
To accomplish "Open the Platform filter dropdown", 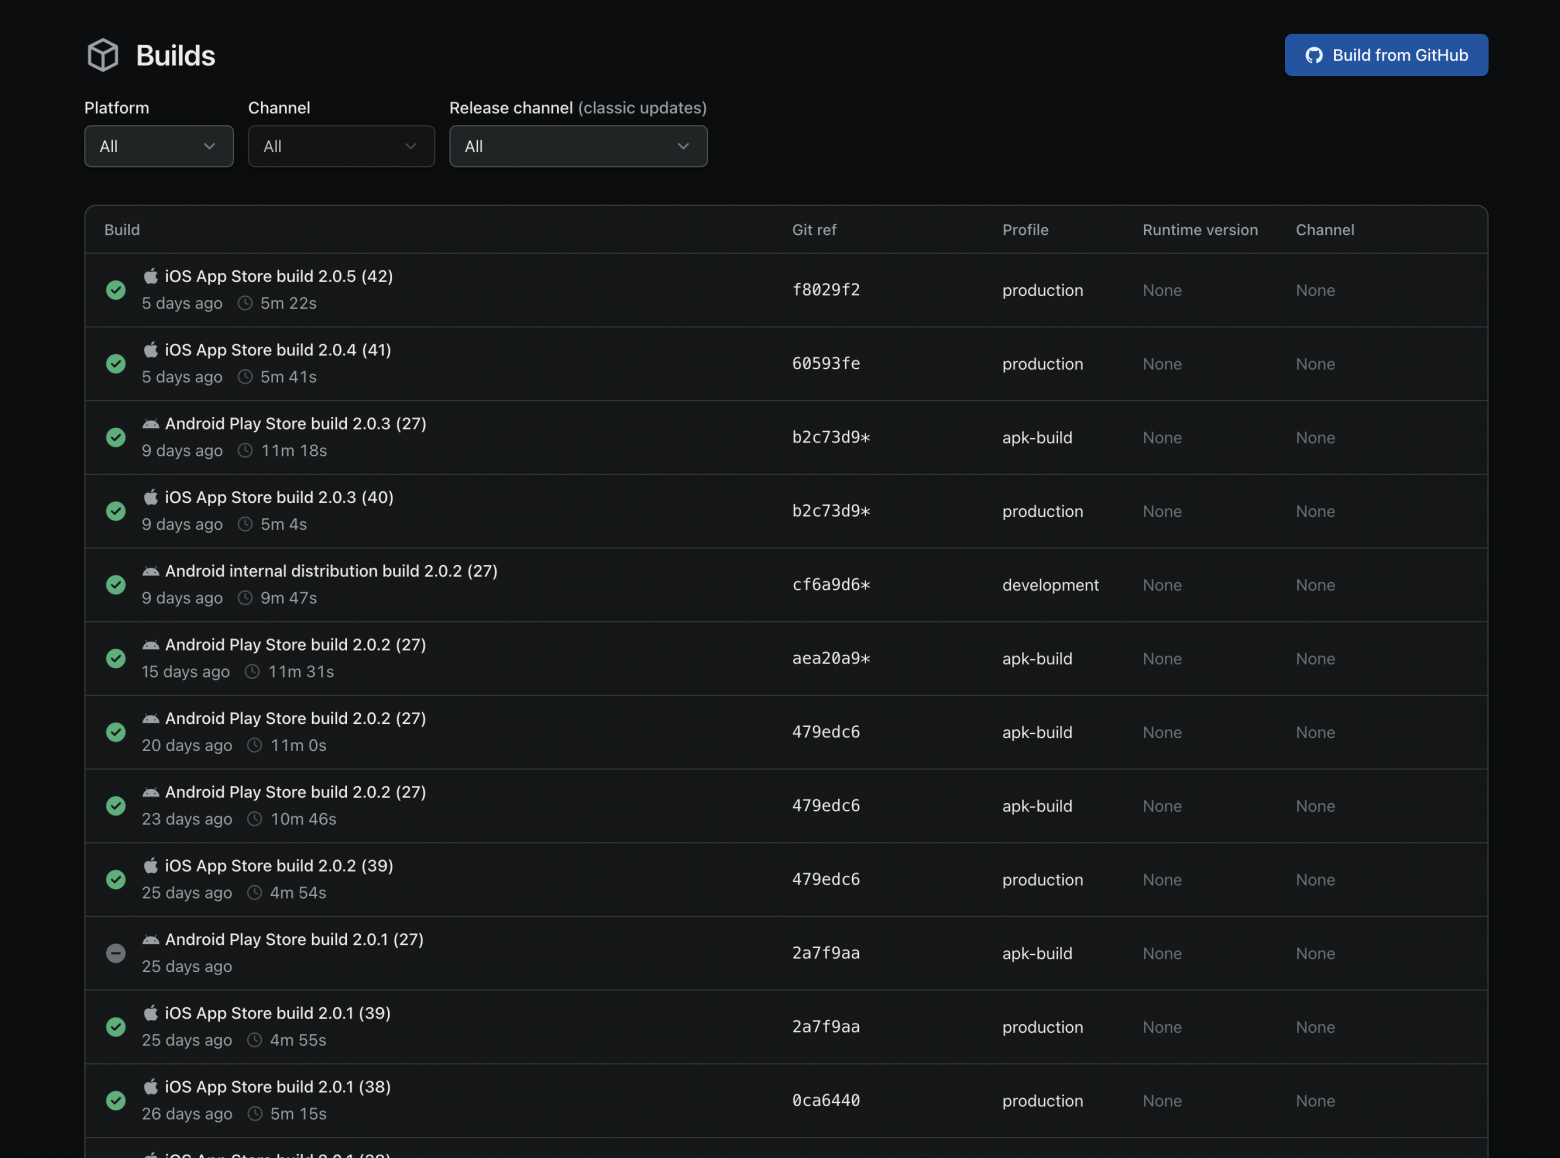I will [159, 146].
